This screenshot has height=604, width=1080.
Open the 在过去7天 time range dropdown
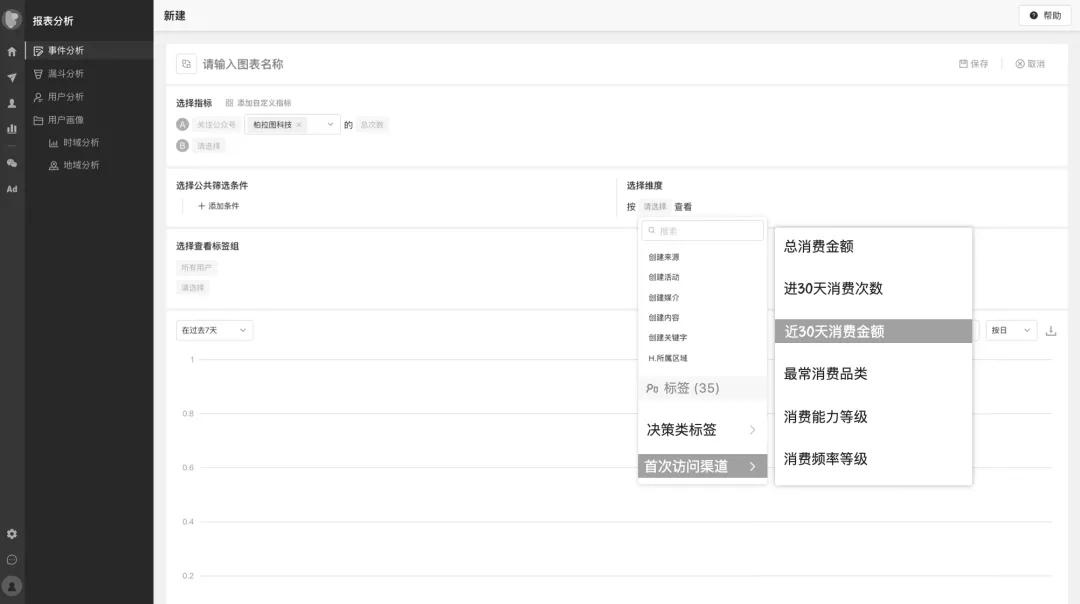[x=213, y=329]
